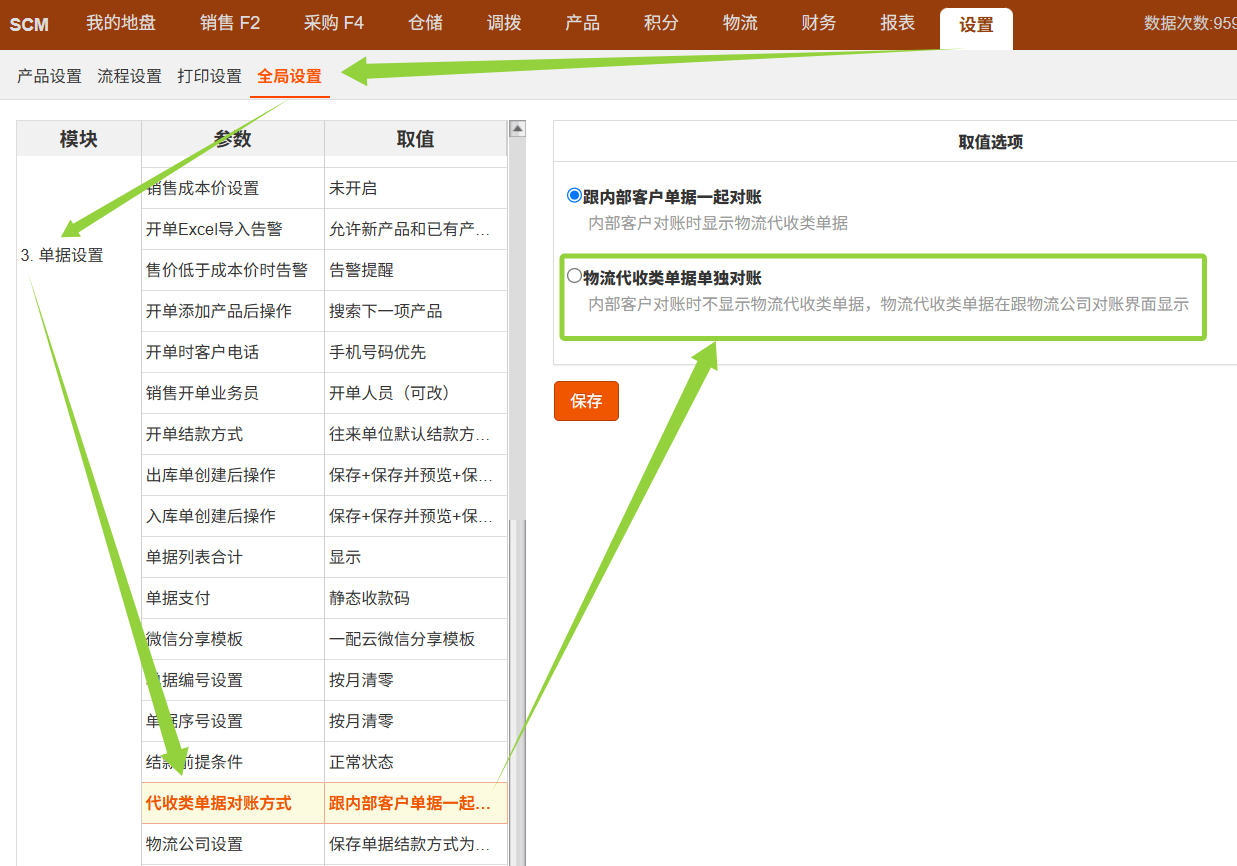Switch to 打印设置 tab
The image size is (1237, 866).
pyautogui.click(x=209, y=76)
